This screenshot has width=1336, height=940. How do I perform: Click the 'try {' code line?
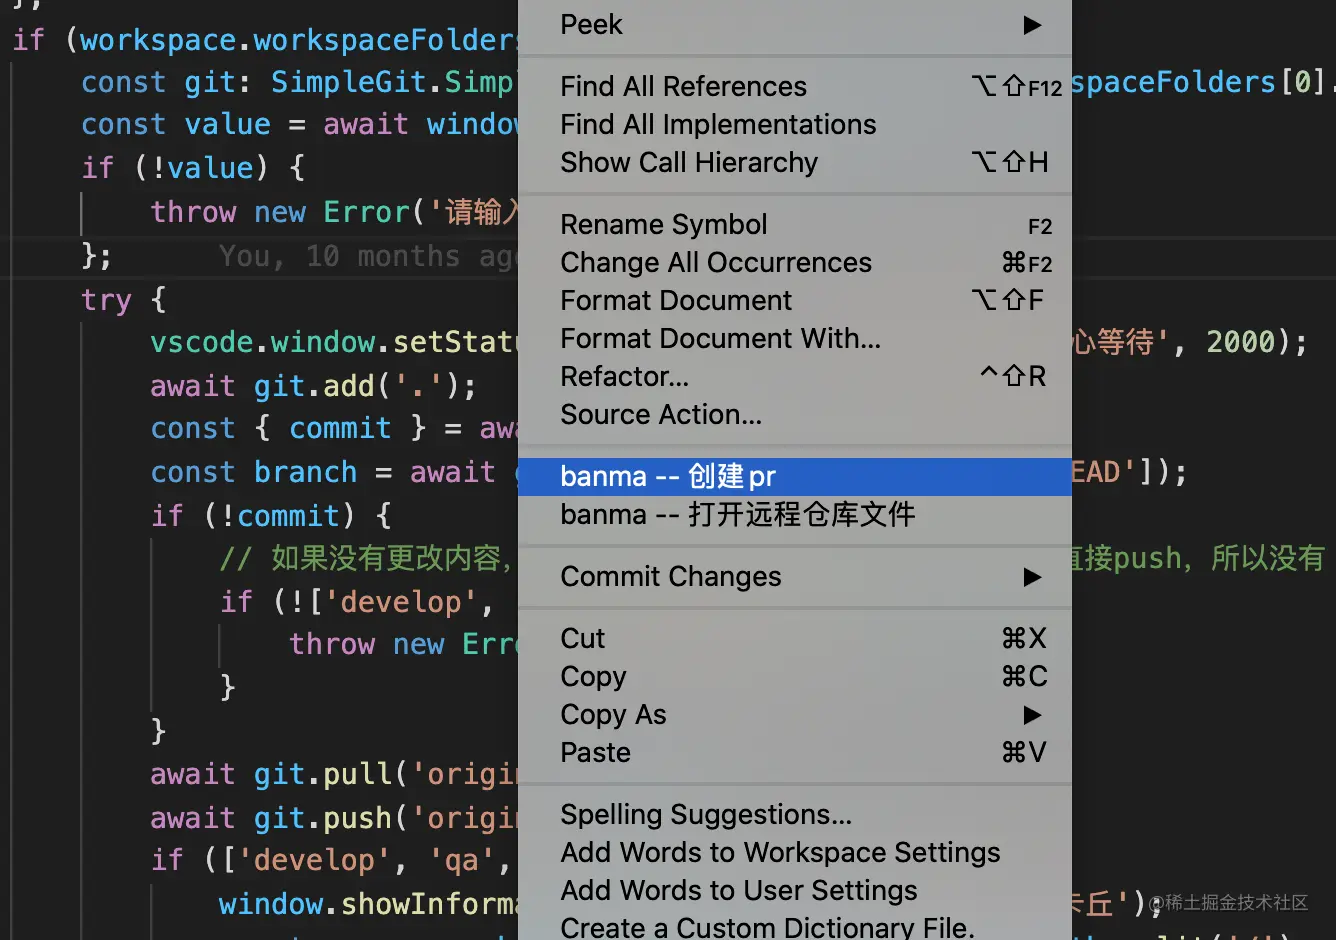[x=124, y=300]
